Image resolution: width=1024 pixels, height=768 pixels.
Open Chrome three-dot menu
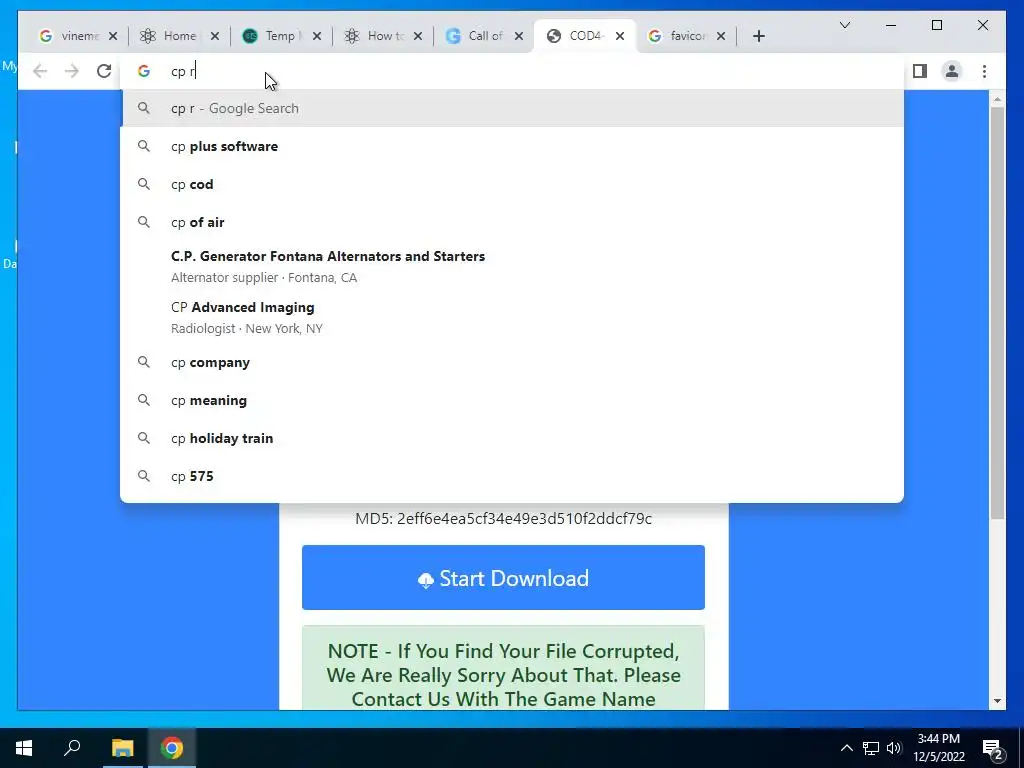coord(984,71)
